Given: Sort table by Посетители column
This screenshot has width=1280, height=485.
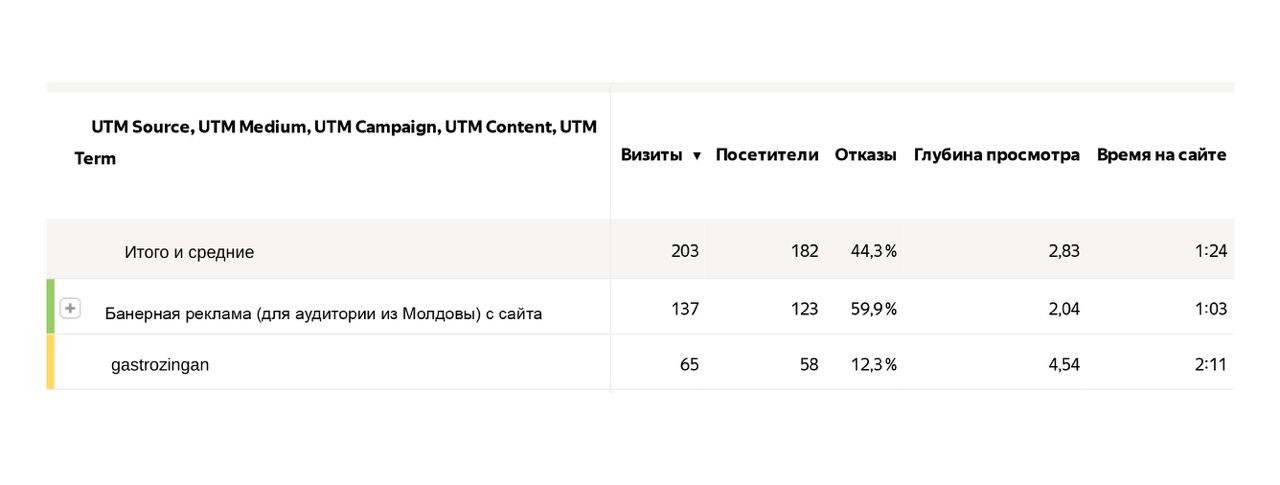Looking at the screenshot, I should pyautogui.click(x=766, y=155).
